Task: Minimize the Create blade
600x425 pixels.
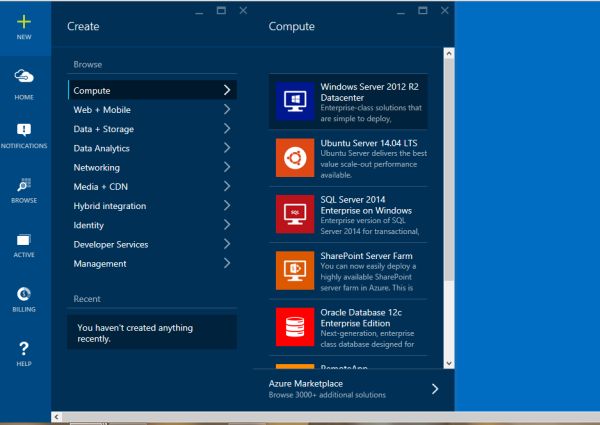Action: tap(199, 11)
